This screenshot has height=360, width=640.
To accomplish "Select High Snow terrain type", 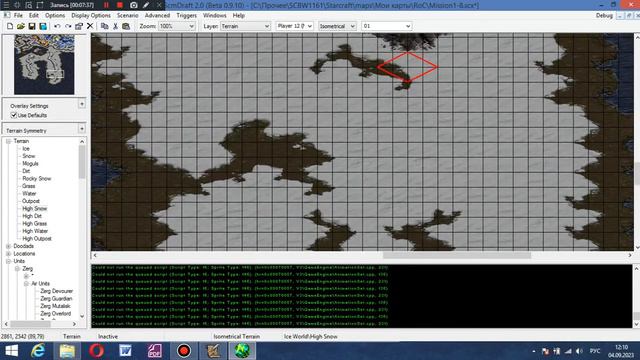I will point(35,209).
